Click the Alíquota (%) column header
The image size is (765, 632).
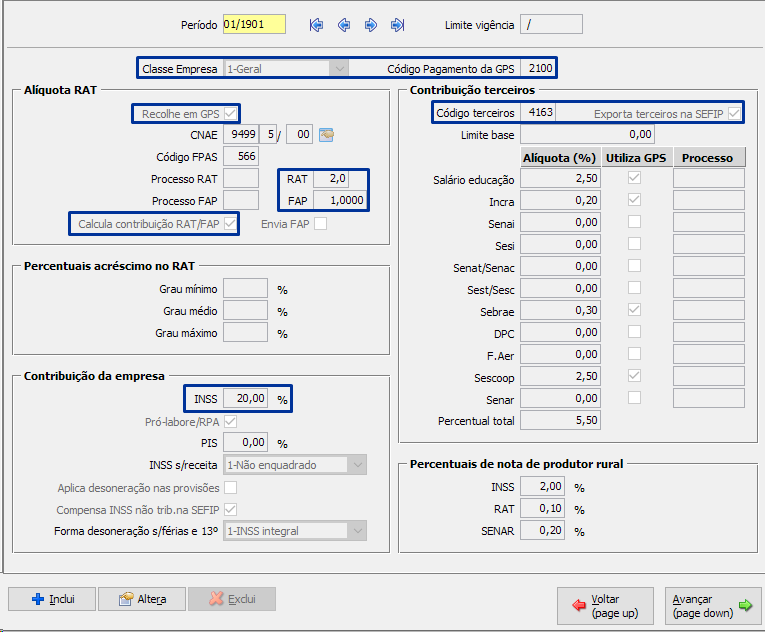pos(560,158)
